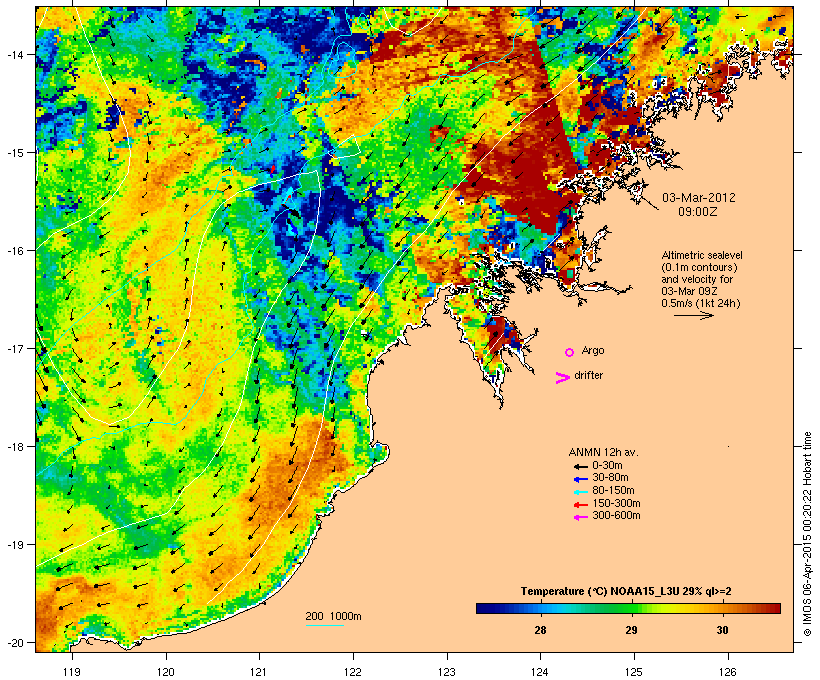
Task: Click the latitude axis label -20
Action: click(14, 642)
